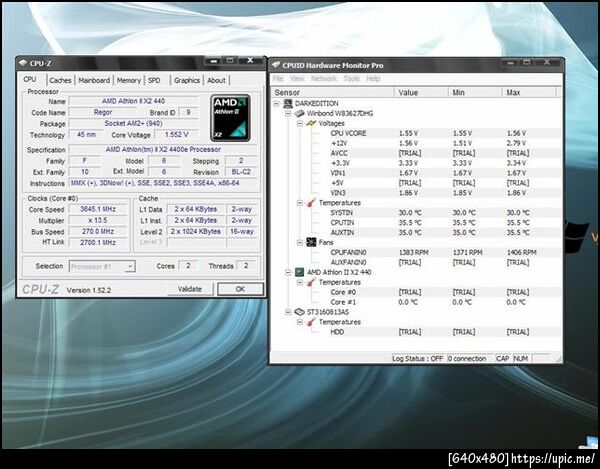The image size is (600, 469).
Task: Switch to the About tab
Action: 216,80
